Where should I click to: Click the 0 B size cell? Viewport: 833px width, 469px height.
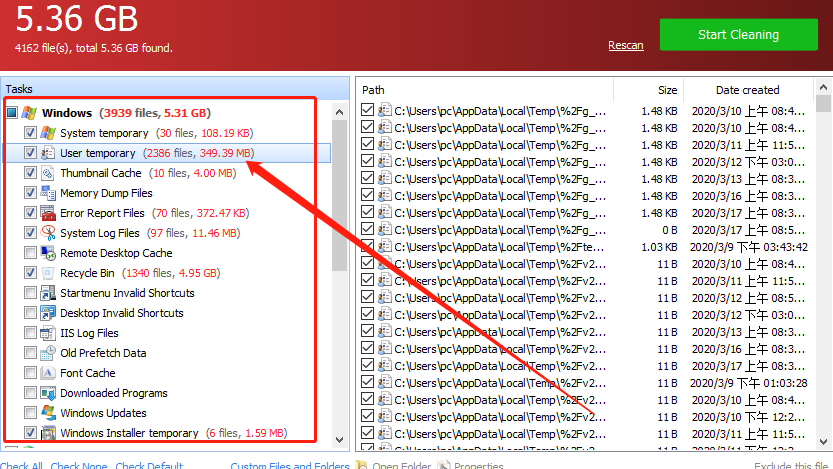coord(669,230)
